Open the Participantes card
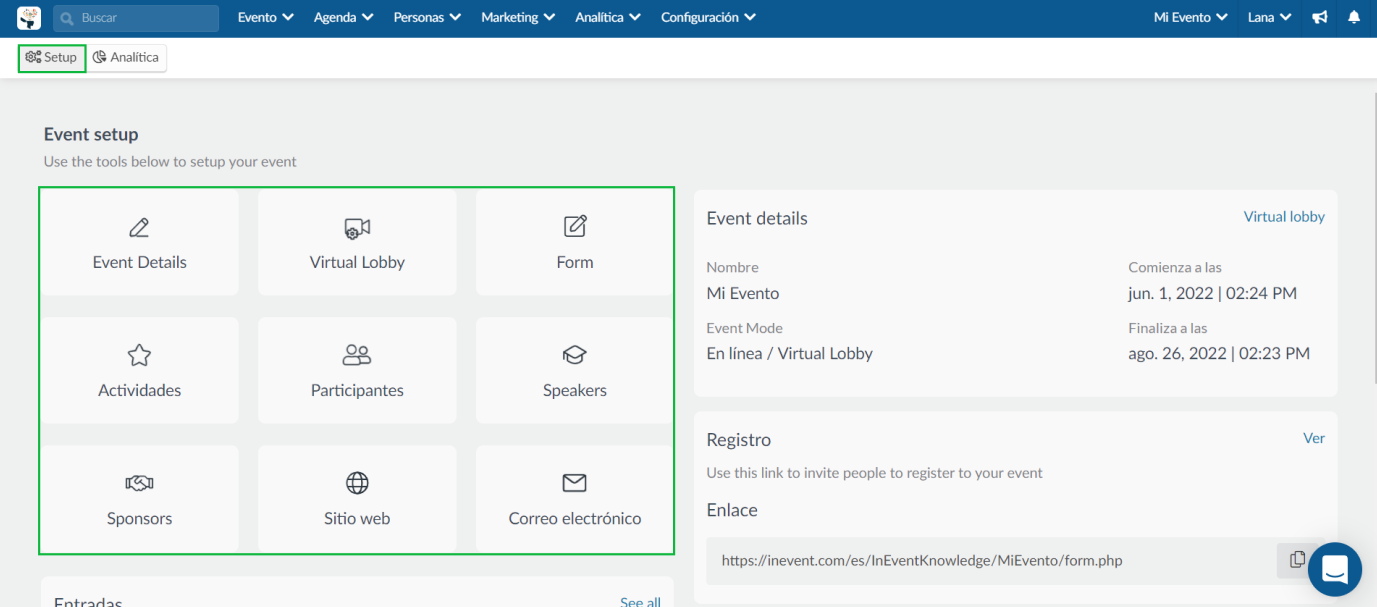Screen dimensions: 1377x607 (x=357, y=370)
